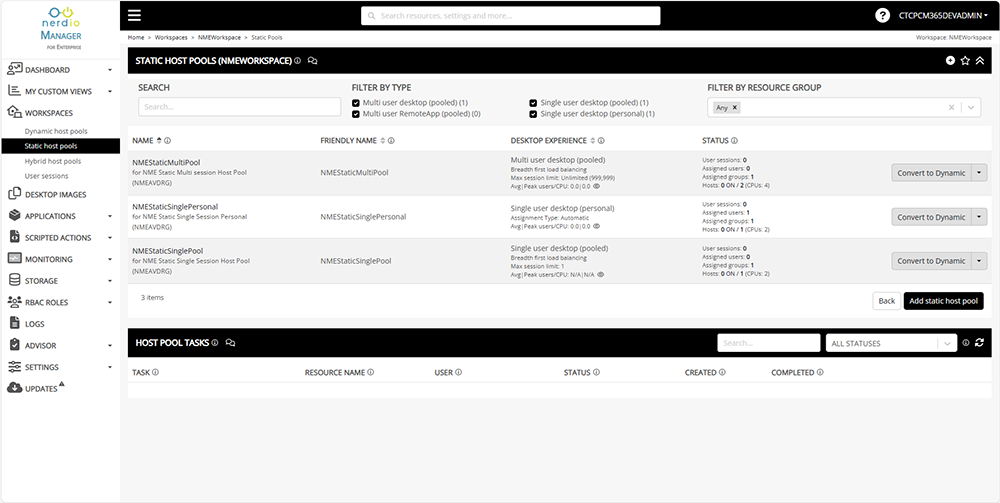Select Static host pools menu item
Image resolution: width=1000 pixels, height=503 pixels.
coord(61,146)
